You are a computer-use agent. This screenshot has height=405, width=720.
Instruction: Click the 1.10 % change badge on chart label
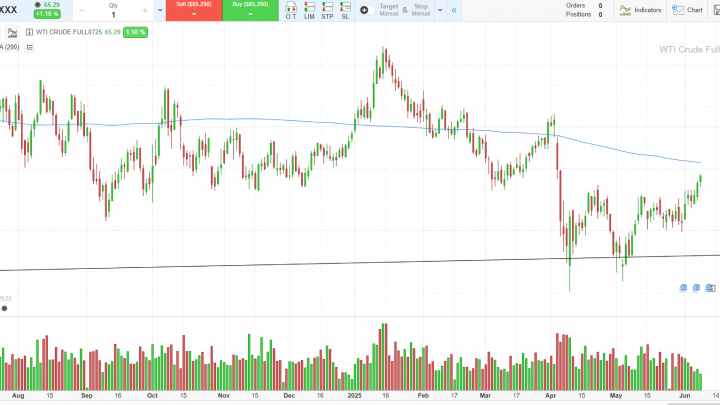click(135, 32)
